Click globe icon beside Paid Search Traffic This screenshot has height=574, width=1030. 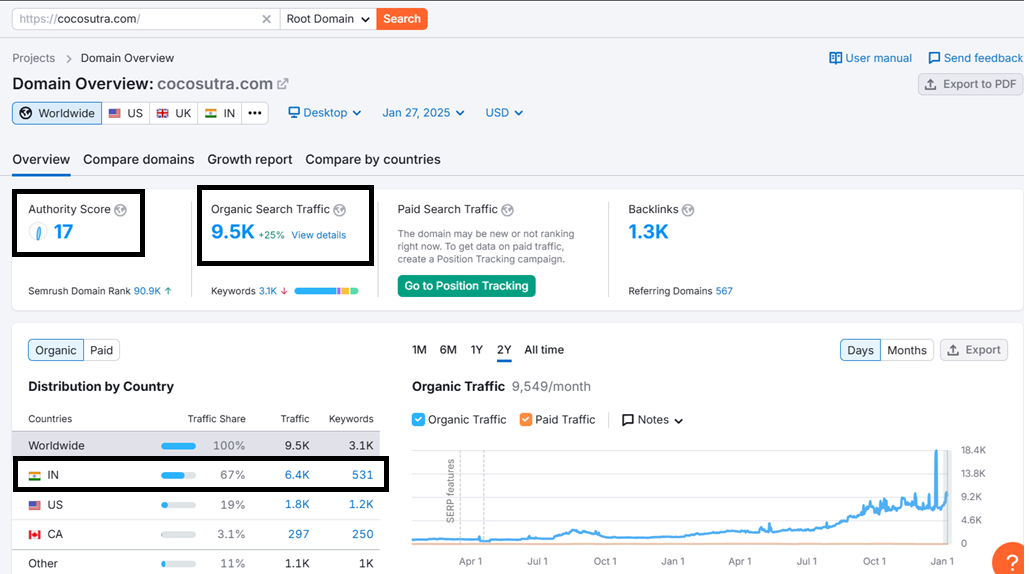pos(507,210)
